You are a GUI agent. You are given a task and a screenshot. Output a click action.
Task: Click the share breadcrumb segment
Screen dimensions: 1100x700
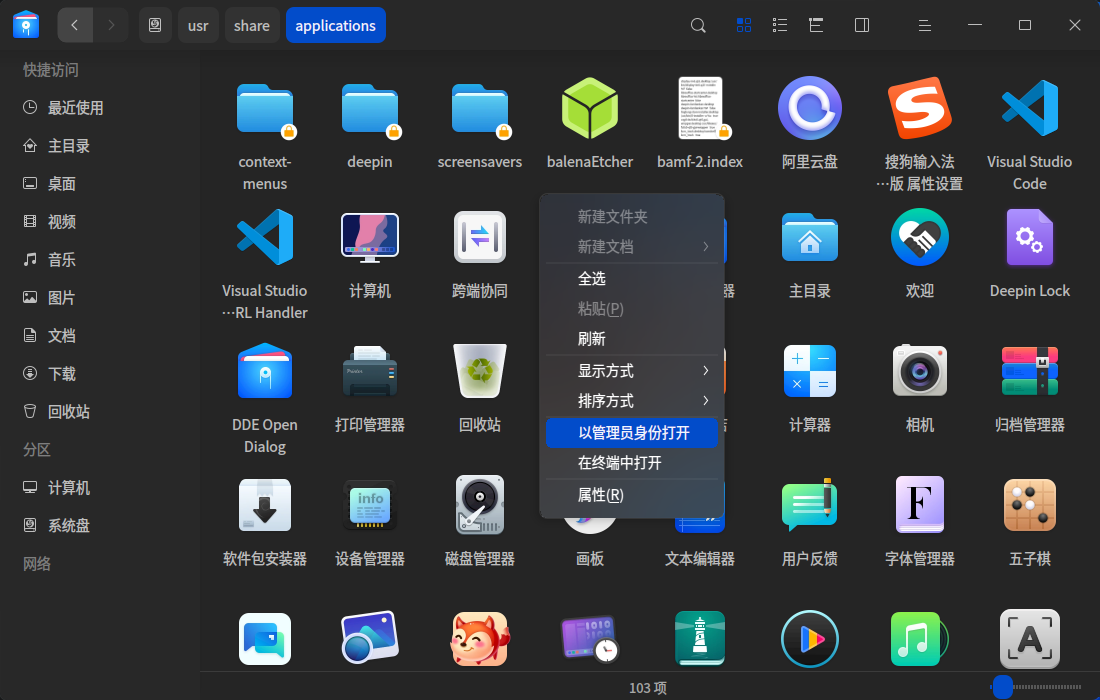(252, 25)
